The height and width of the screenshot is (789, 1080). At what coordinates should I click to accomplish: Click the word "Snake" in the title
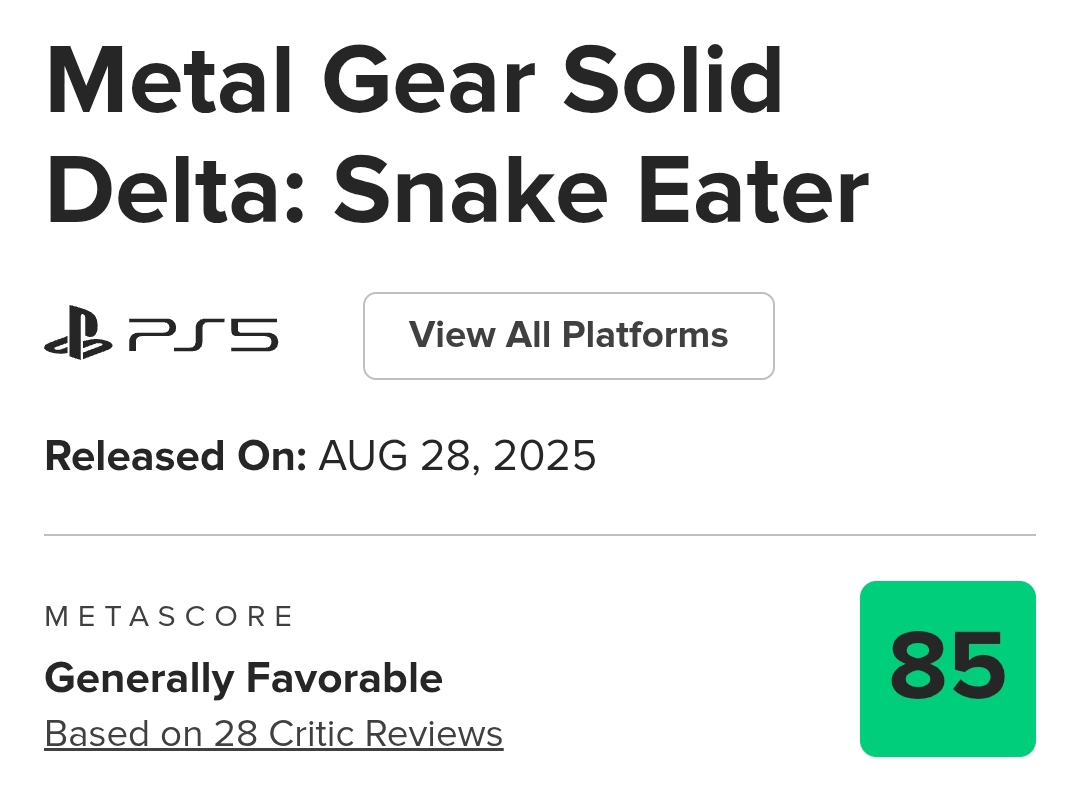(x=470, y=192)
